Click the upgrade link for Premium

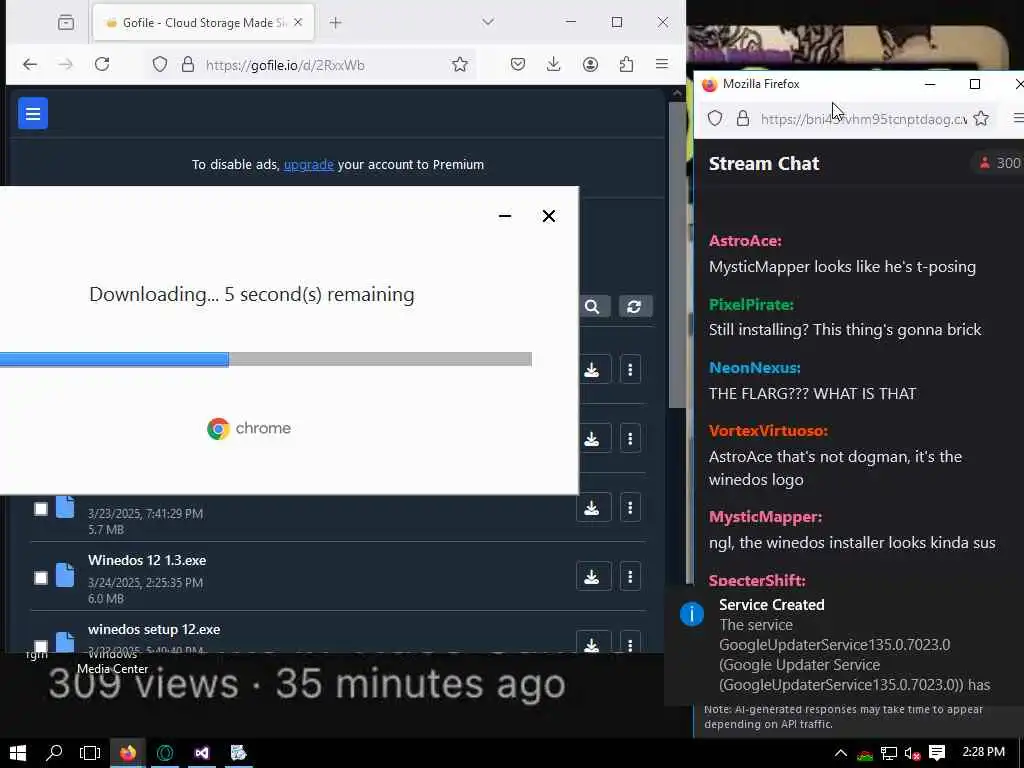[x=308, y=165]
